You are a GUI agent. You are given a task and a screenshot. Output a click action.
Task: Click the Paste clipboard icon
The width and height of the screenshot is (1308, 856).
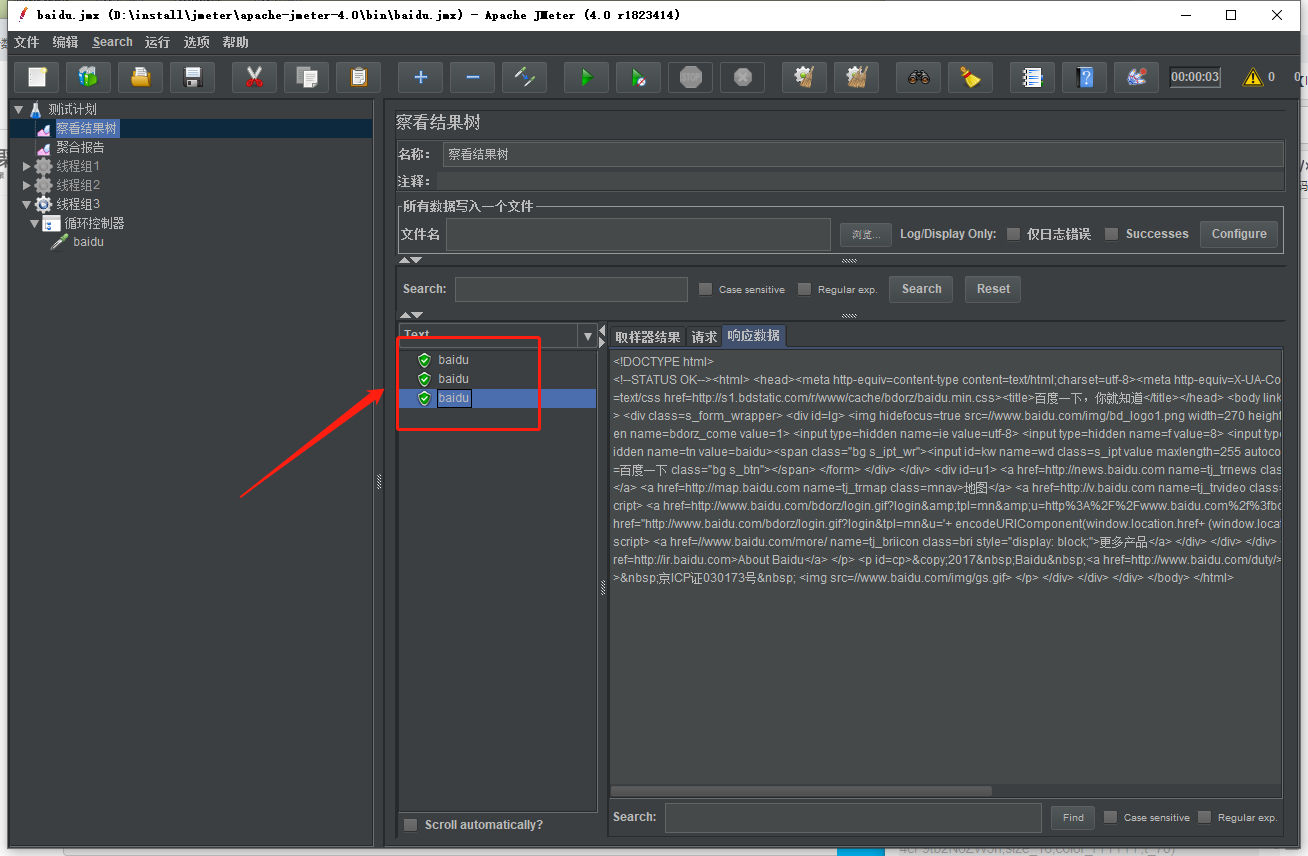click(x=359, y=77)
